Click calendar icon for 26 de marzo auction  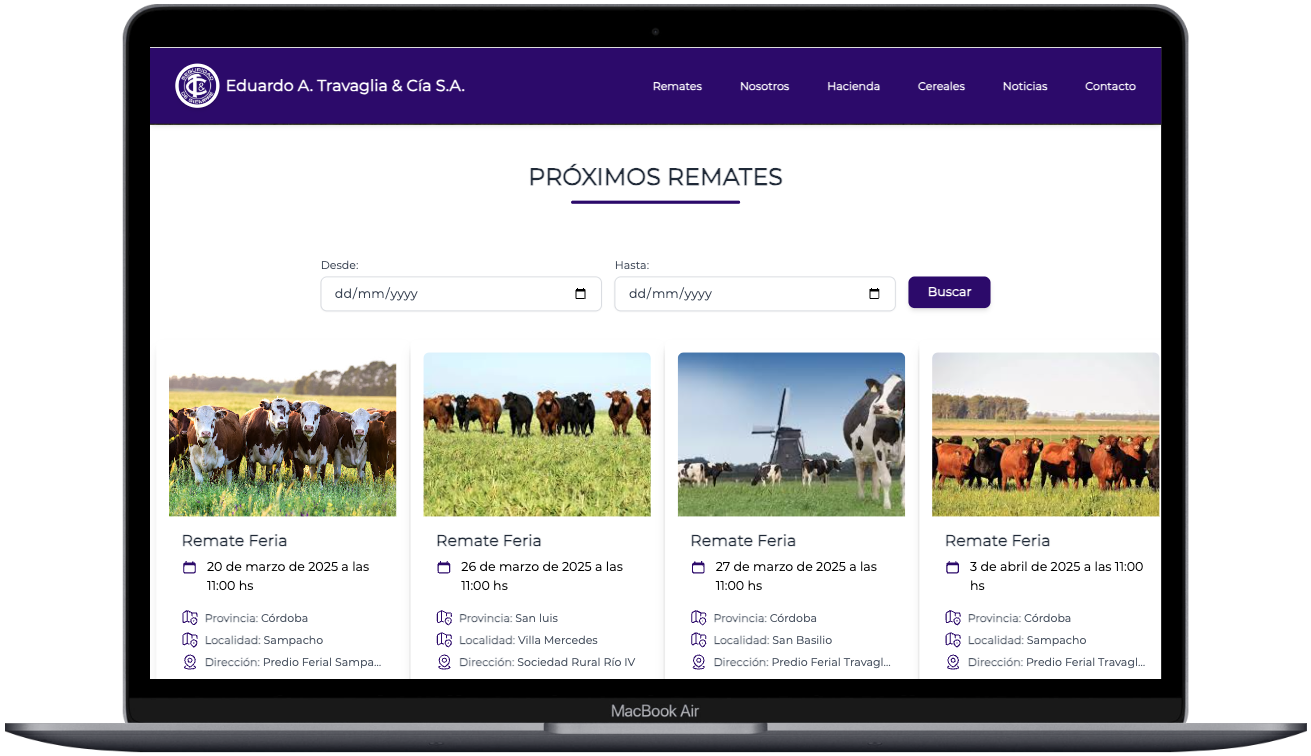[x=444, y=568]
